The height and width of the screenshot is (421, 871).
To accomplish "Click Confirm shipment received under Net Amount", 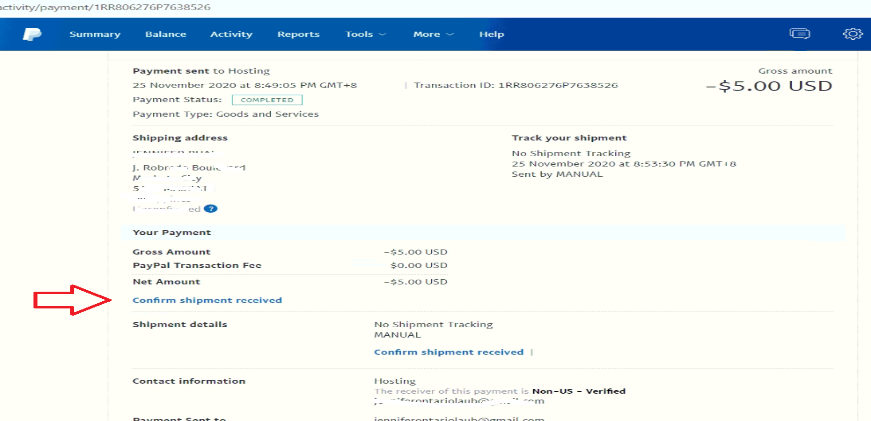I will [x=207, y=300].
